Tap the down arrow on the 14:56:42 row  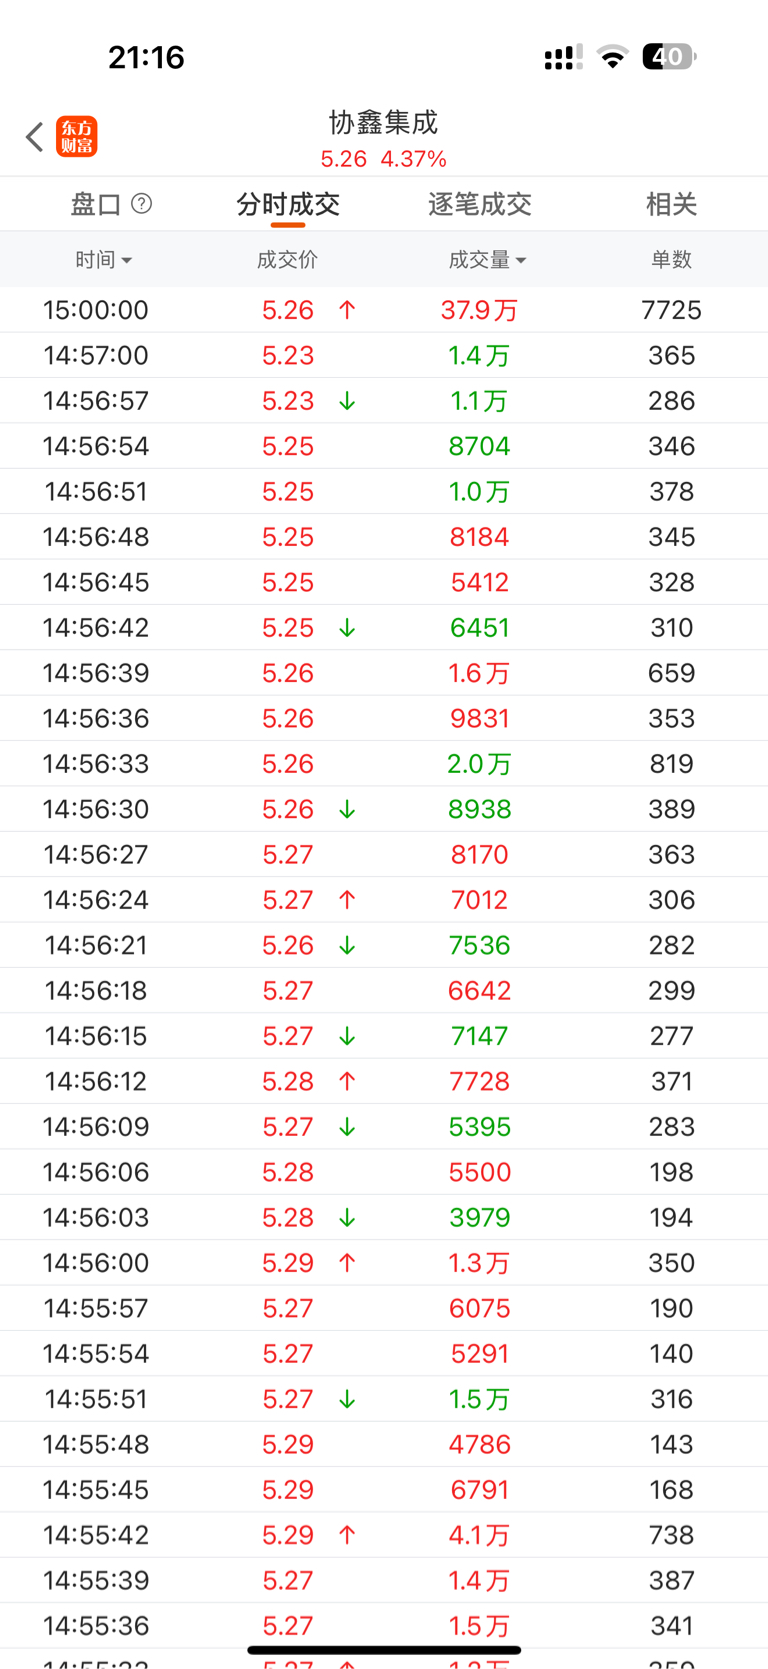pos(347,628)
